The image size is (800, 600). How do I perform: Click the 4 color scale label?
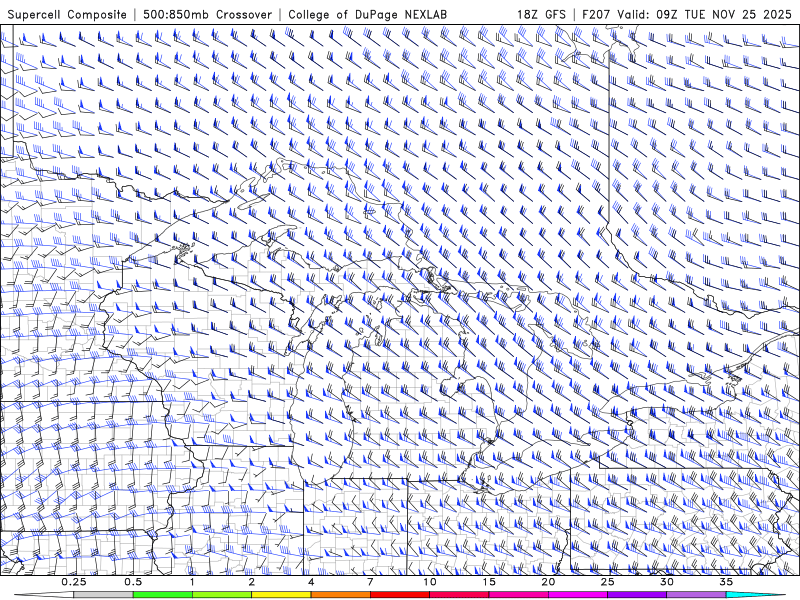[x=311, y=582]
